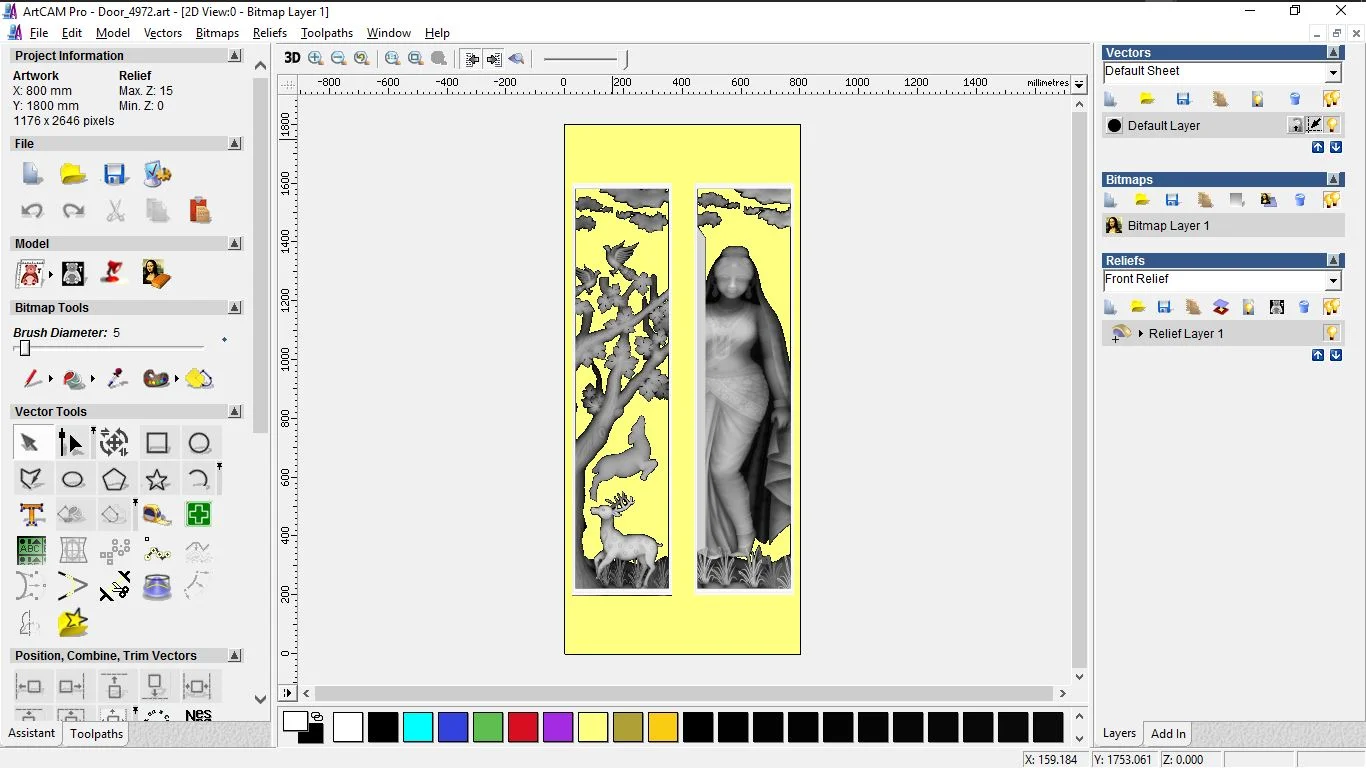Switch to the Toolpaths tab
The width and height of the screenshot is (1366, 768).
96,734
